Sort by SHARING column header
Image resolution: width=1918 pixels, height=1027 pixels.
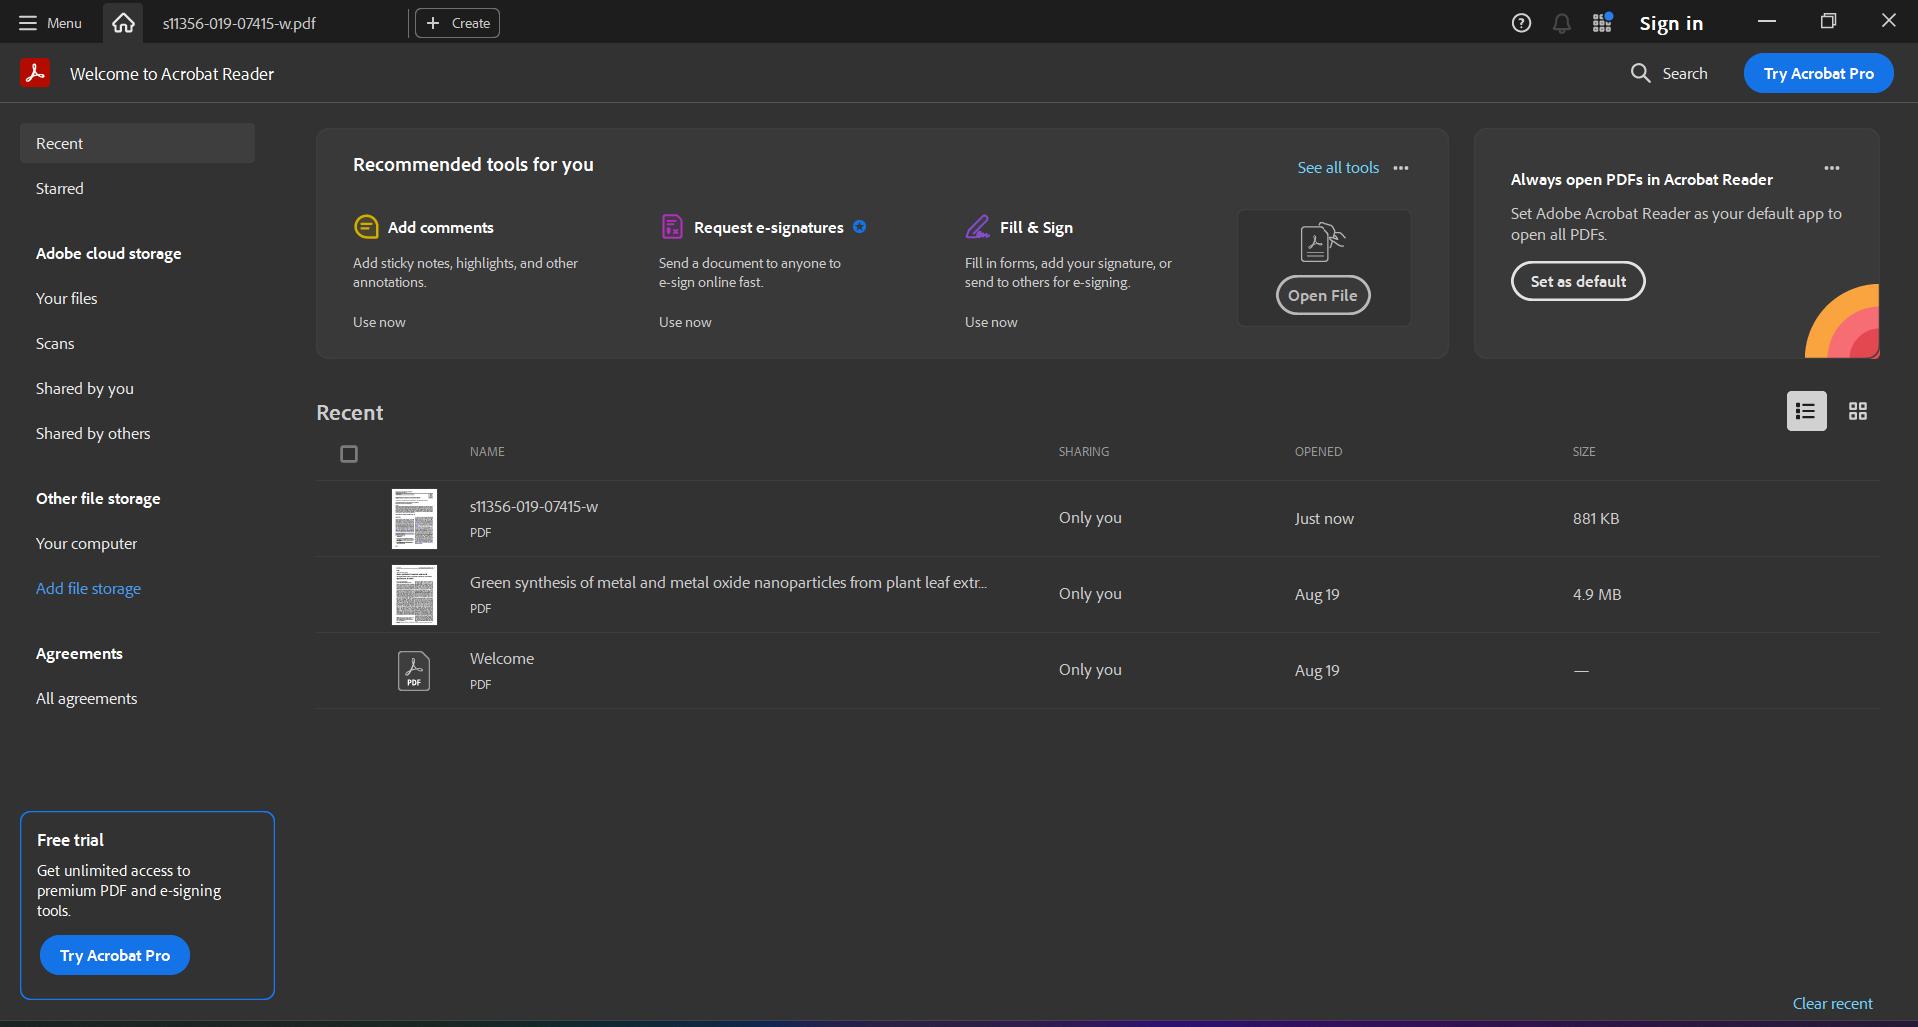(x=1084, y=452)
